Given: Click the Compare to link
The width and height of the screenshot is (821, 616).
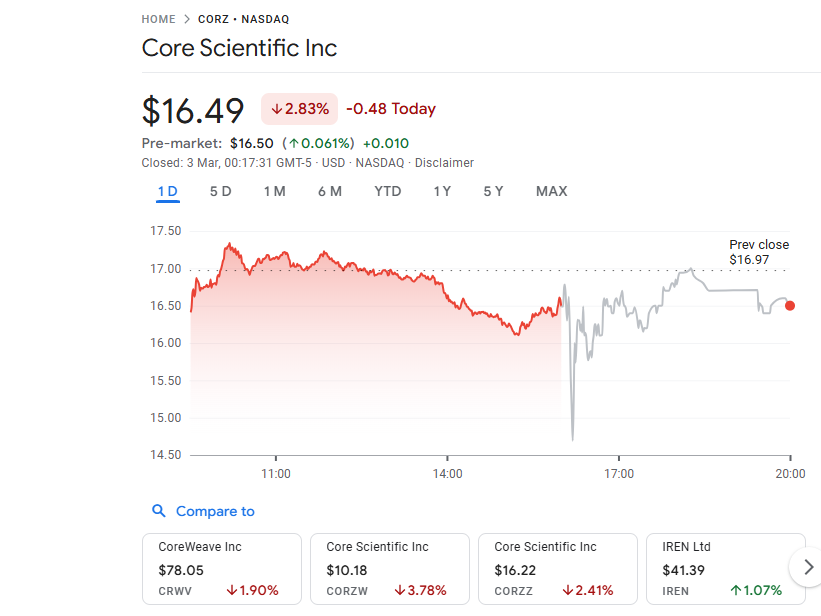Looking at the screenshot, I should point(215,511).
